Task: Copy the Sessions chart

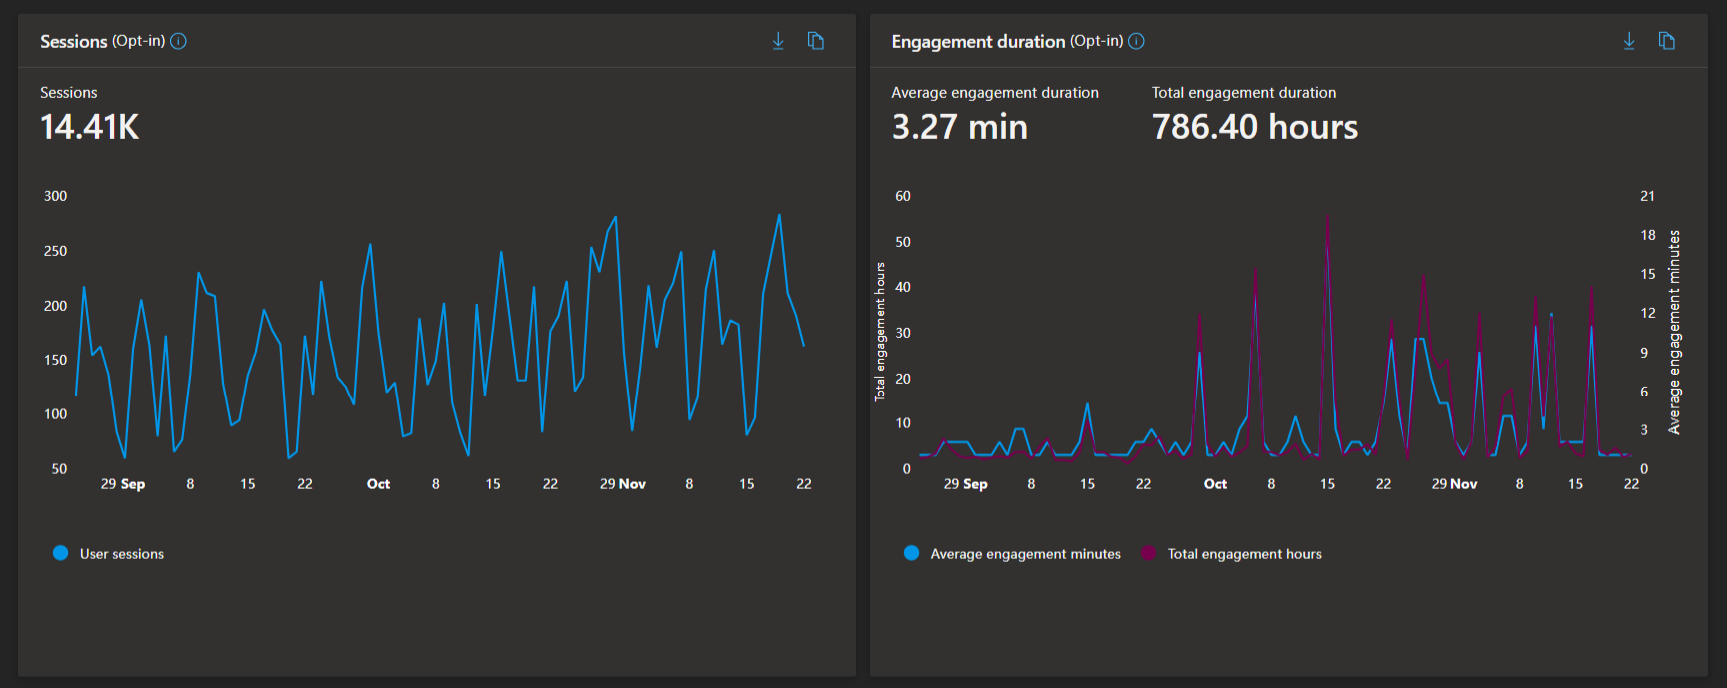Action: [816, 41]
